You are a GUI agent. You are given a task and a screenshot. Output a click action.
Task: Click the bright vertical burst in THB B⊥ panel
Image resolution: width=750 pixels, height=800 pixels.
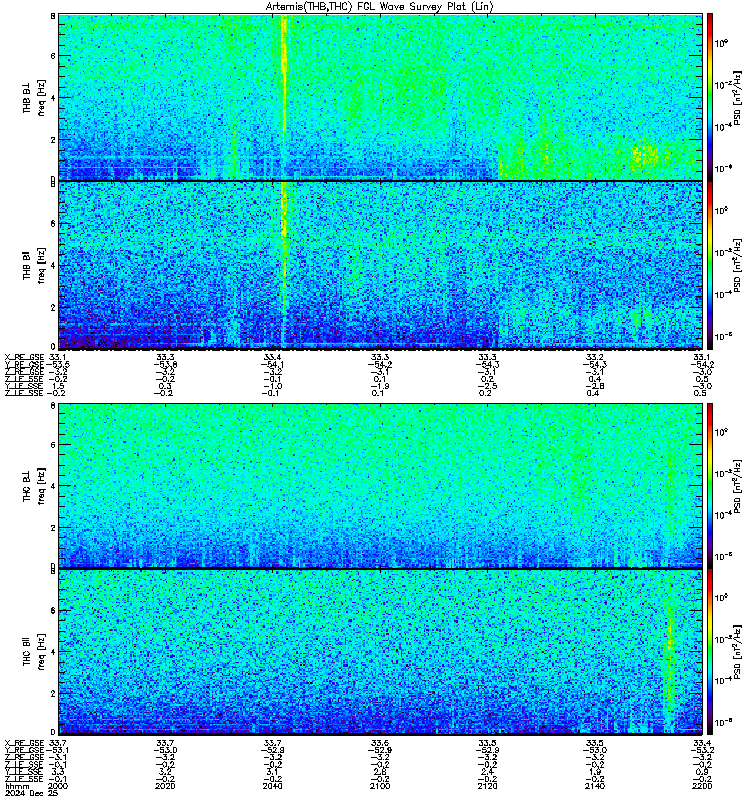pos(284,97)
